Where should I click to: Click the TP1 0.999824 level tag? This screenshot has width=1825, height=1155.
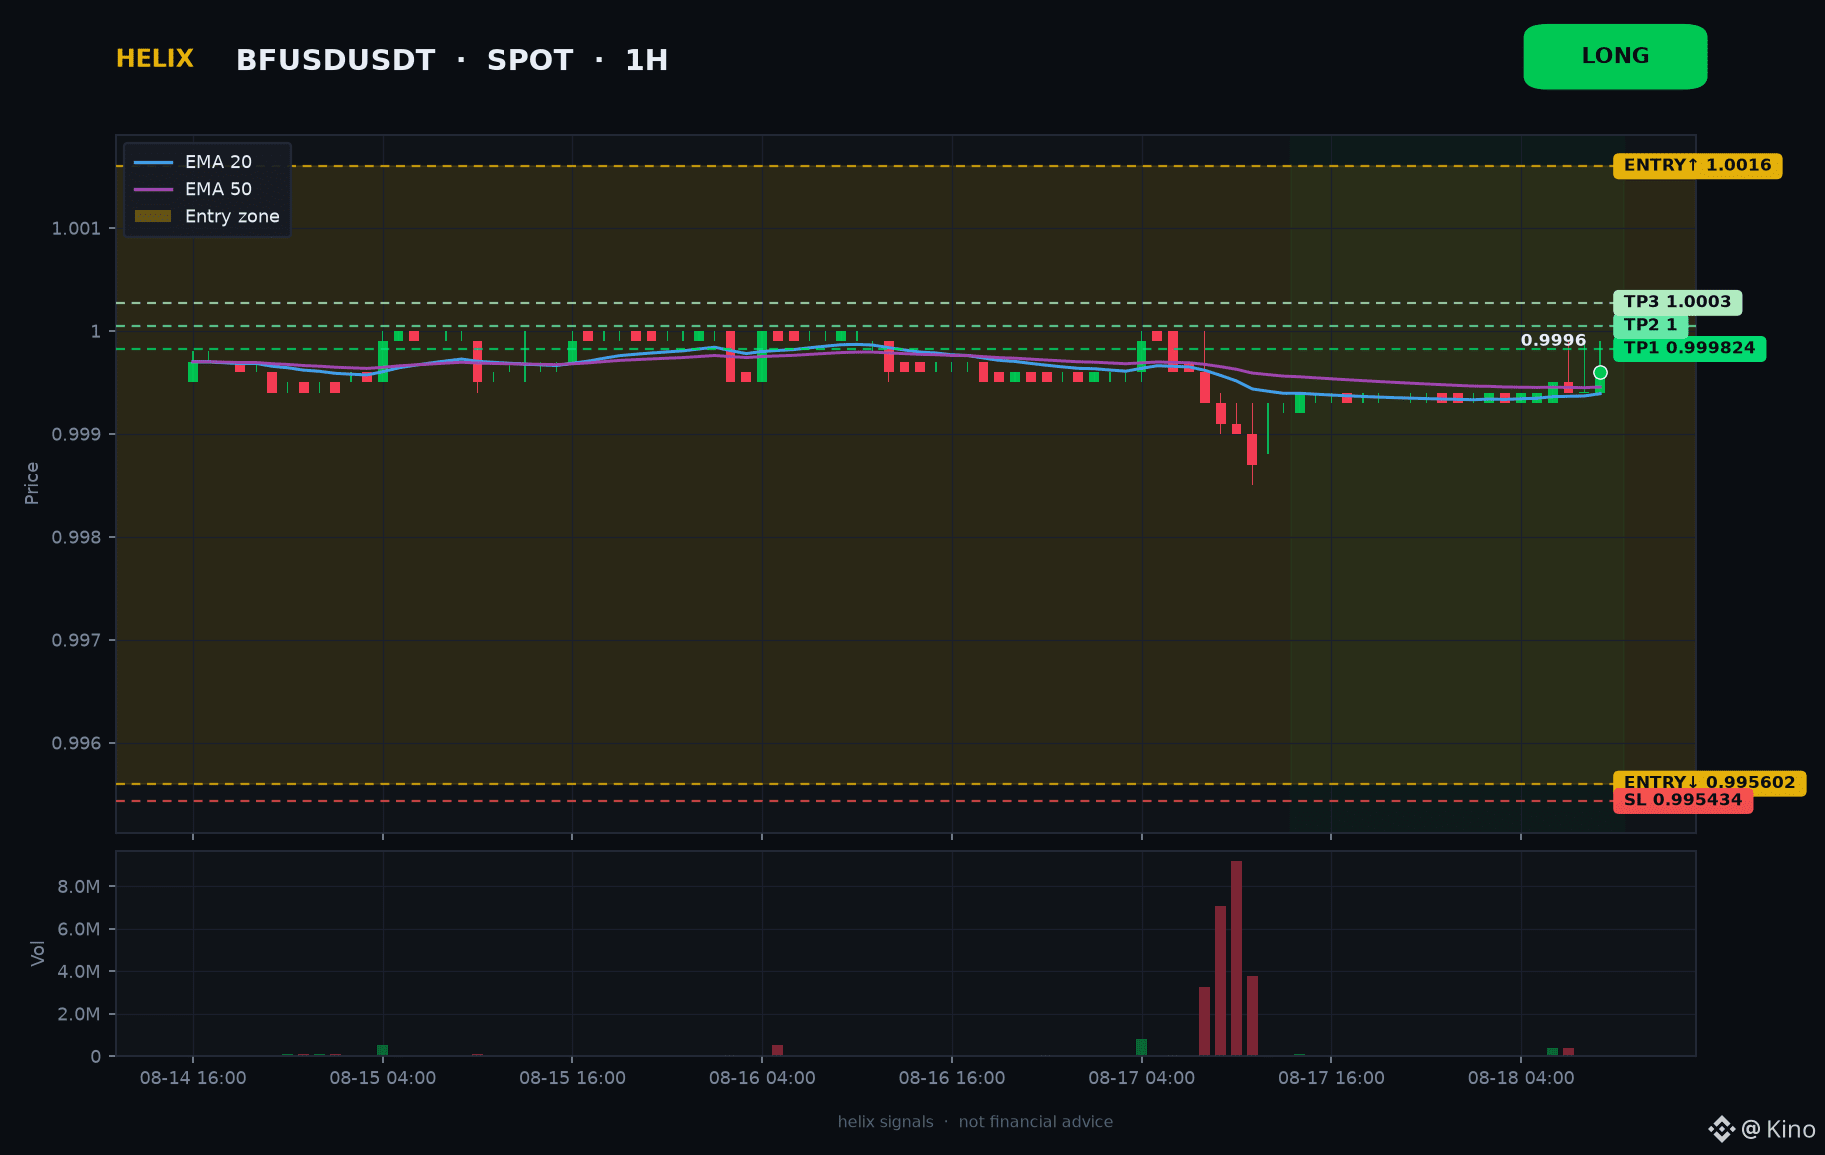(x=1689, y=348)
